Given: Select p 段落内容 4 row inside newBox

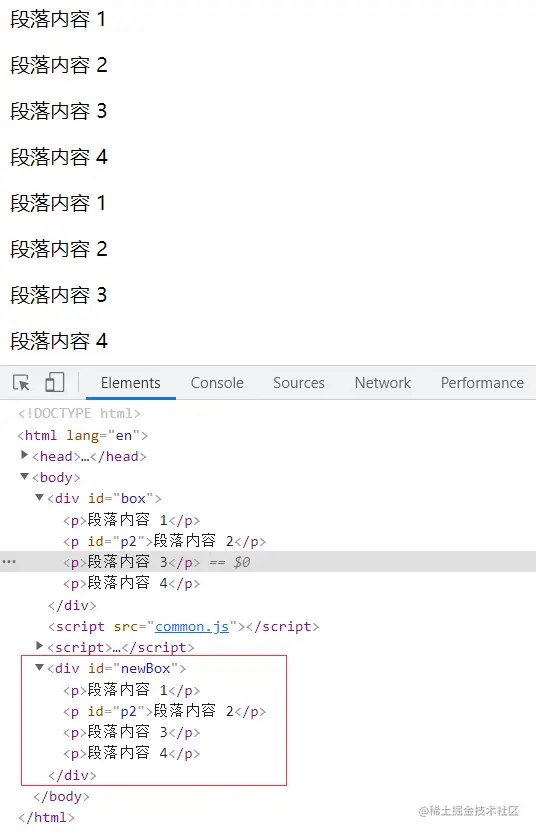Looking at the screenshot, I should pos(131,754).
